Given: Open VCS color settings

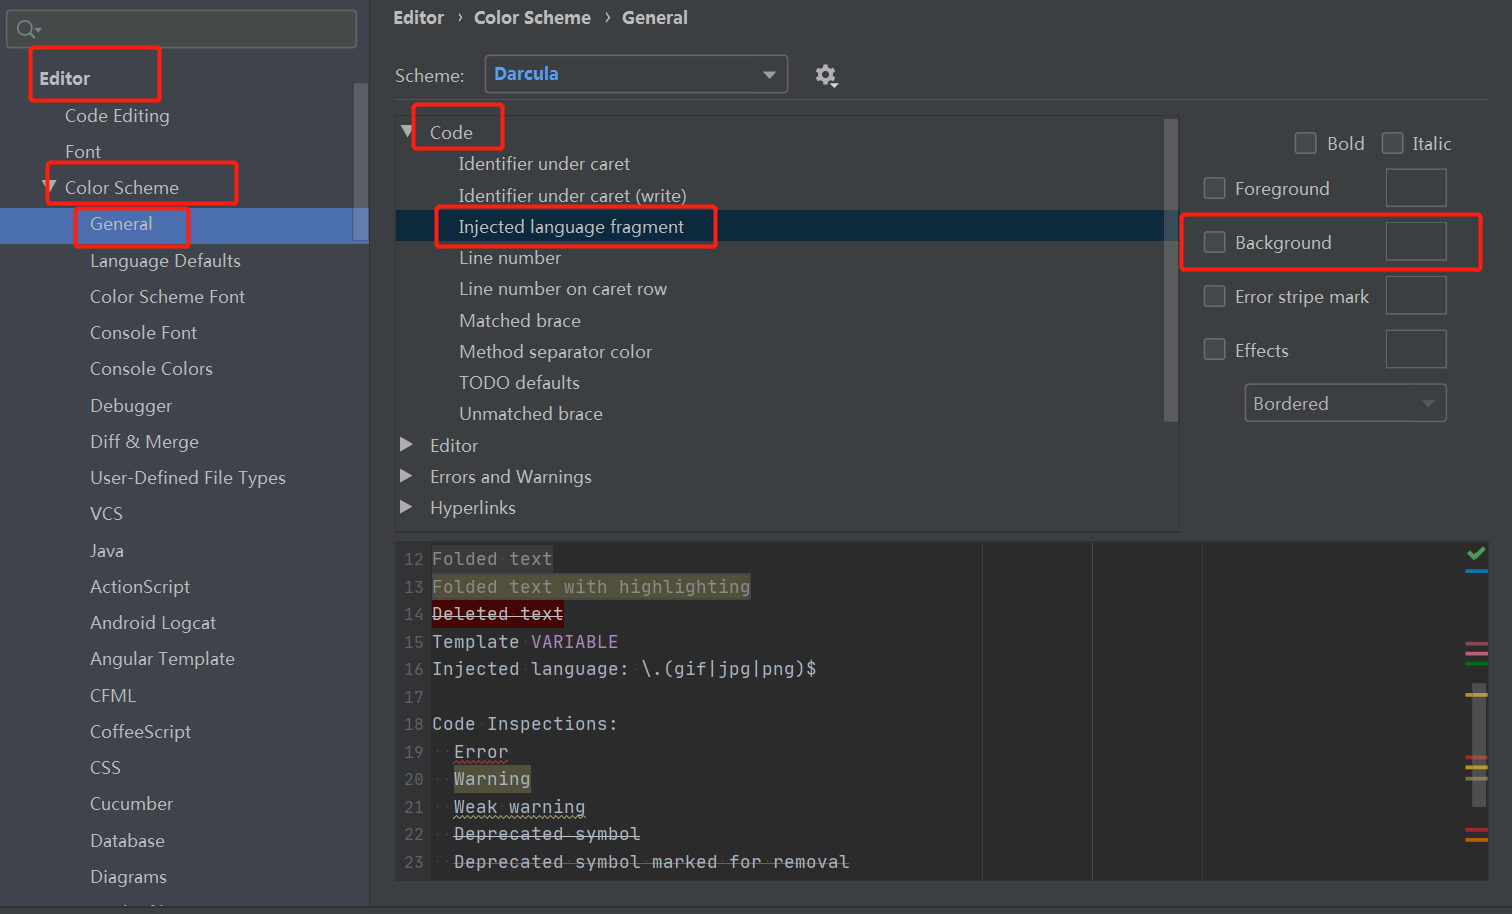Looking at the screenshot, I should pyautogui.click(x=106, y=513).
